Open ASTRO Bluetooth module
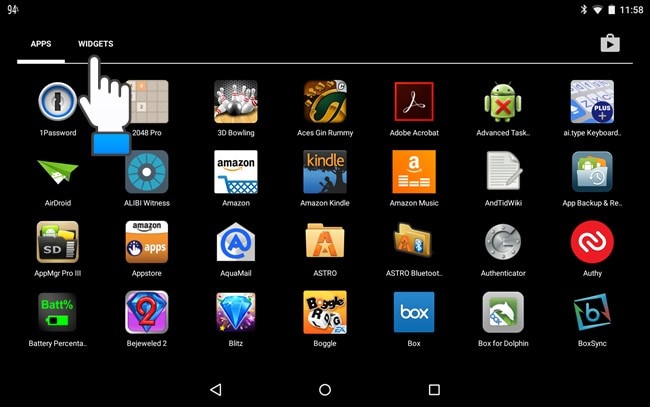Image resolution: width=650 pixels, height=407 pixels. pyautogui.click(x=413, y=240)
